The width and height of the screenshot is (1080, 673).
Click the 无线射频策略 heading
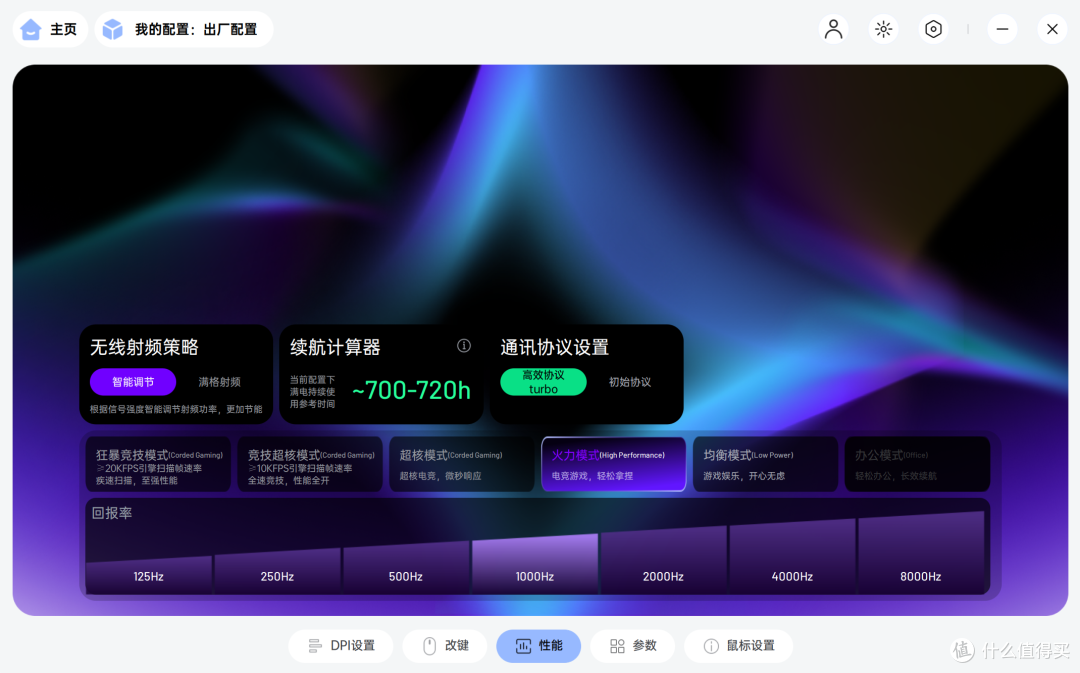pos(145,347)
